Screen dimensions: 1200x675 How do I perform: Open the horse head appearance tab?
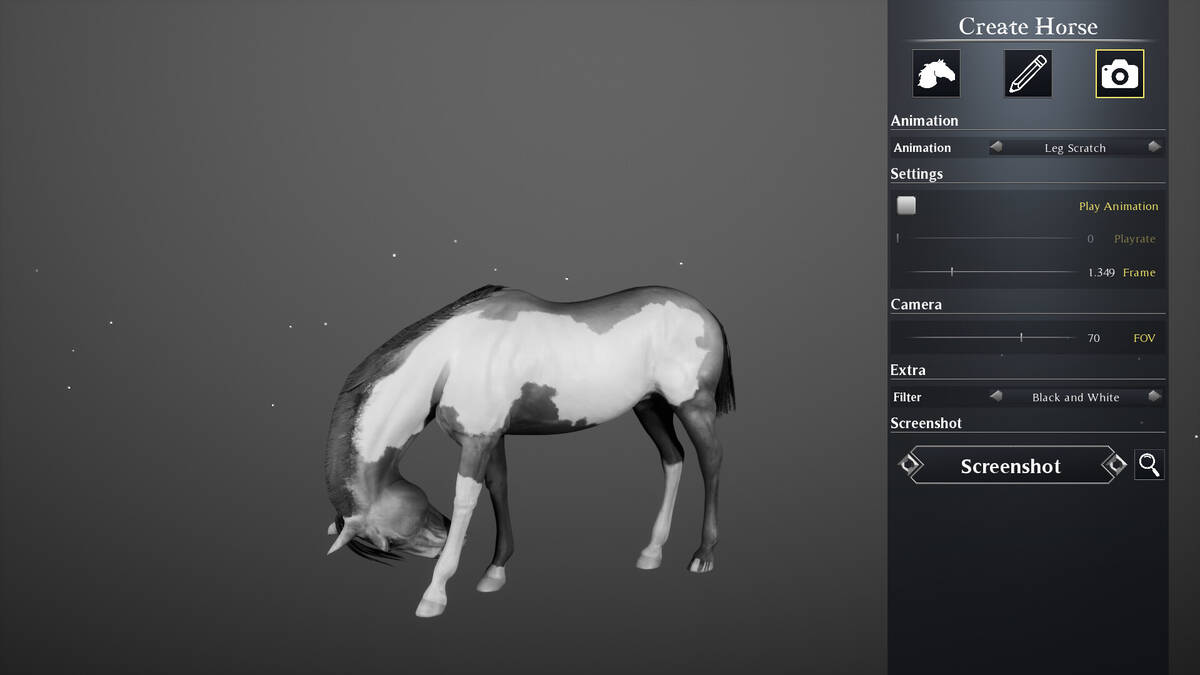click(x=936, y=74)
